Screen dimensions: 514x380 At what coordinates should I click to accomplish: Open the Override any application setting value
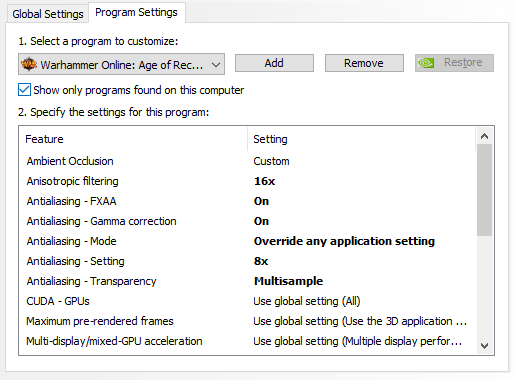(344, 241)
